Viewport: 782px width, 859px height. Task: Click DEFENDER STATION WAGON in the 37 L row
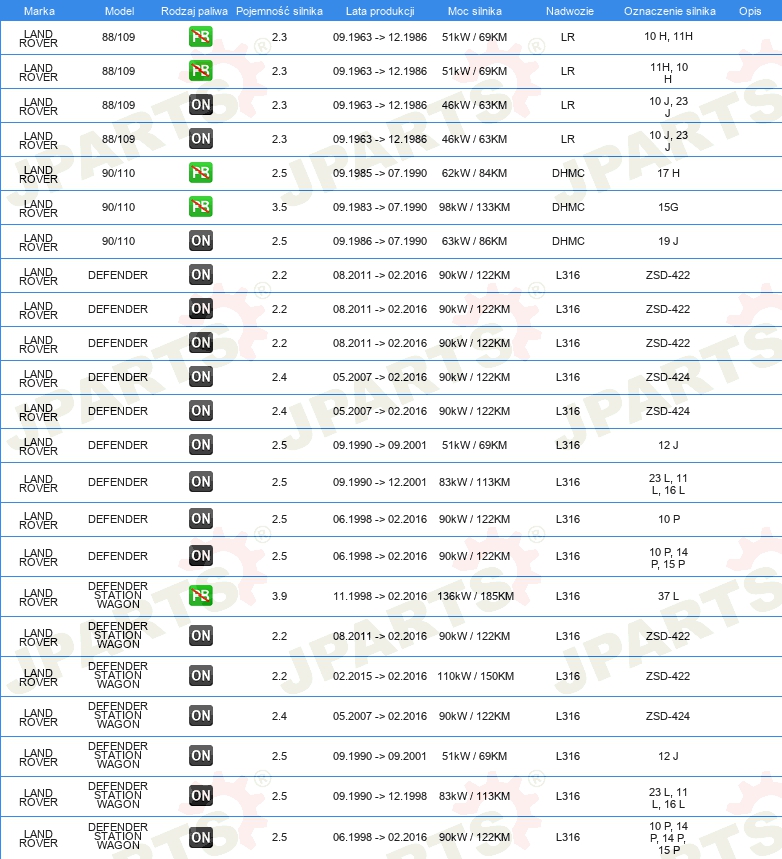click(x=118, y=595)
